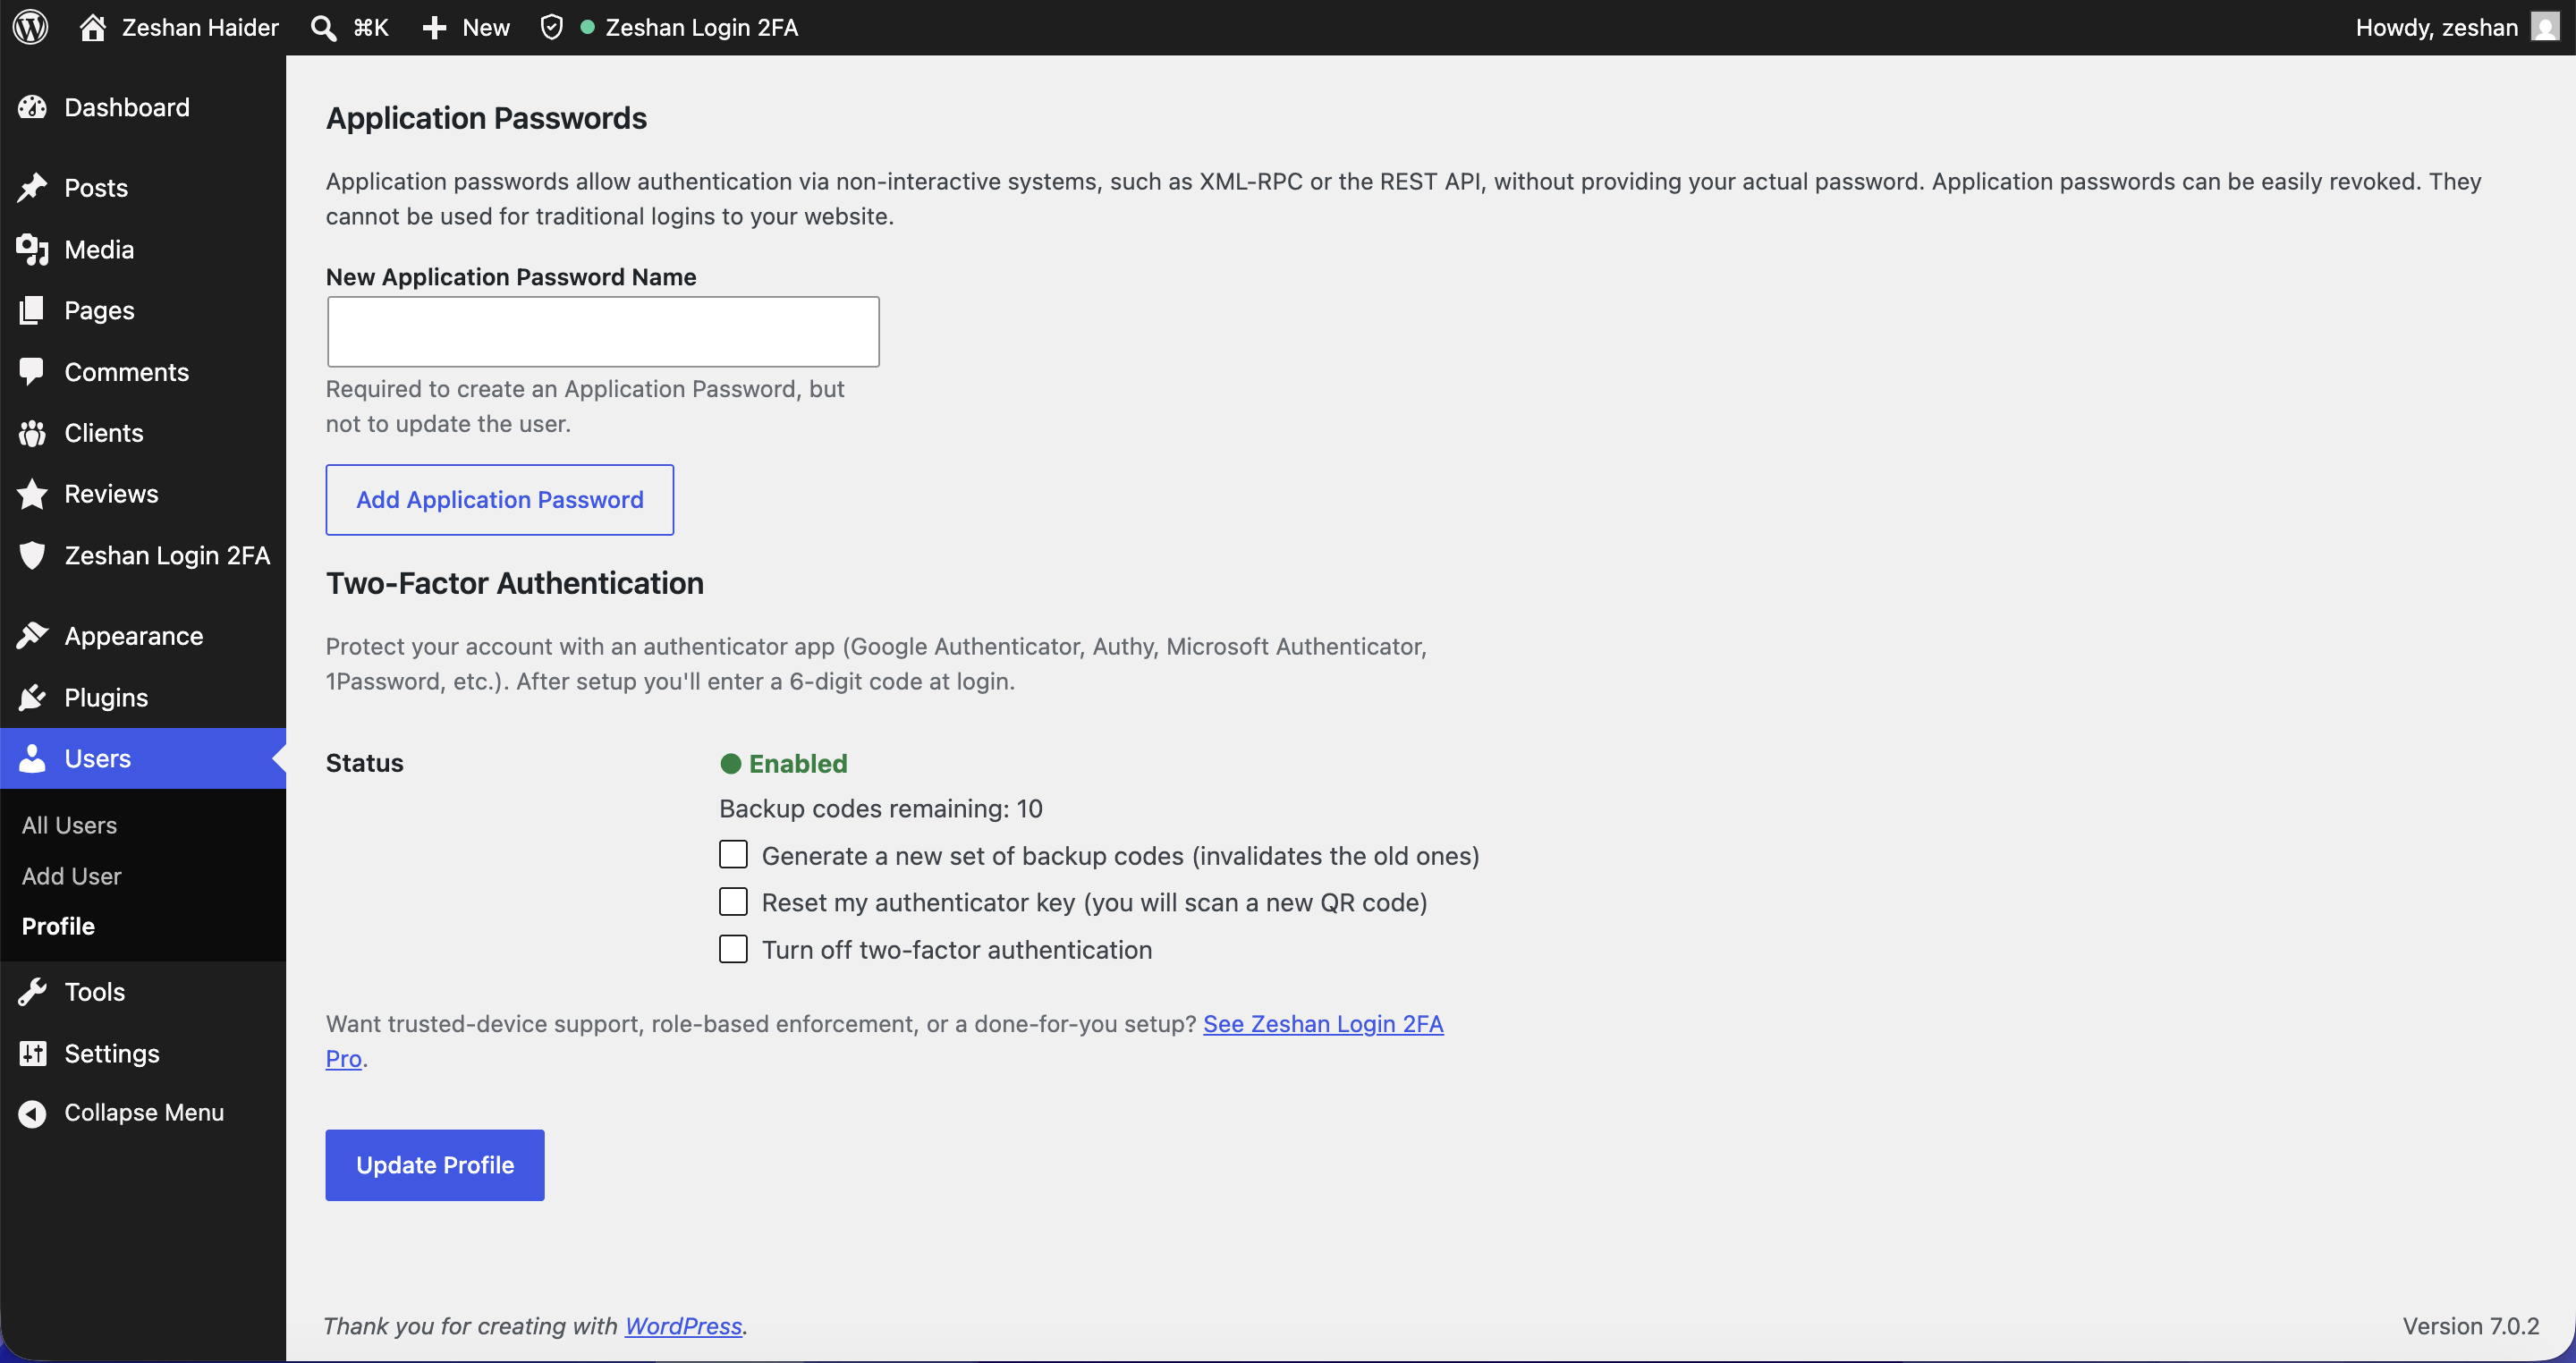
Task: Check Generate a new set of backup codes
Action: coord(733,855)
